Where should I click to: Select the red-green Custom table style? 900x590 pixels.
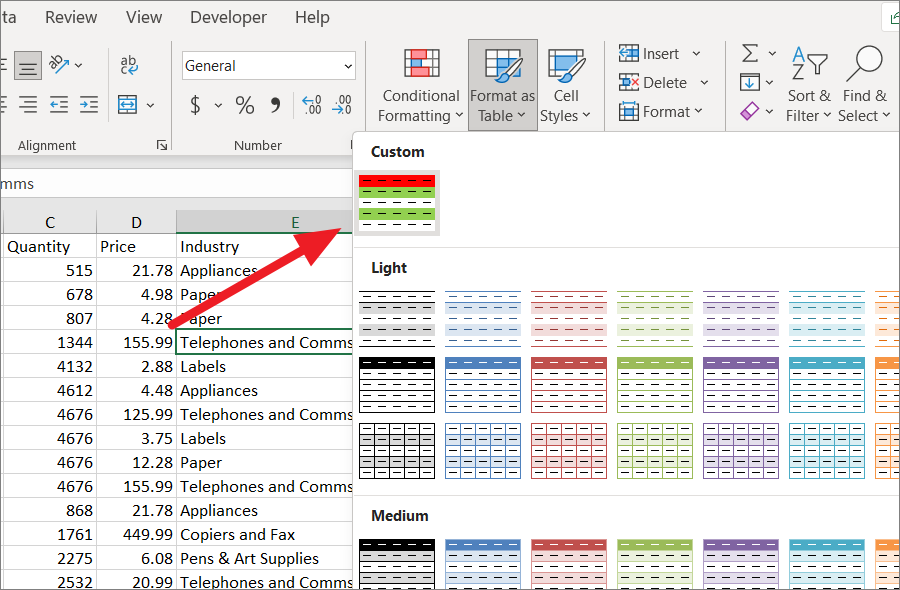[397, 203]
